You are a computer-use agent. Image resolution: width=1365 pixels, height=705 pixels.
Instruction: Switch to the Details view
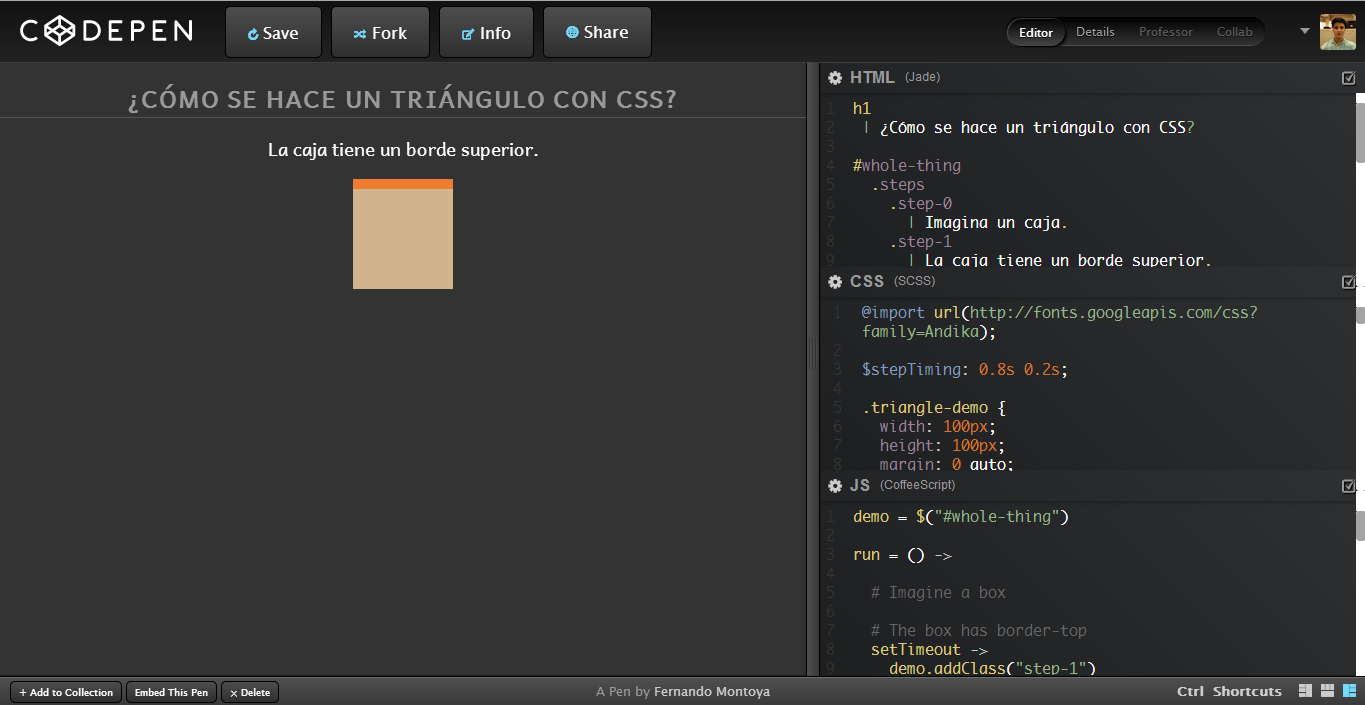coord(1095,32)
